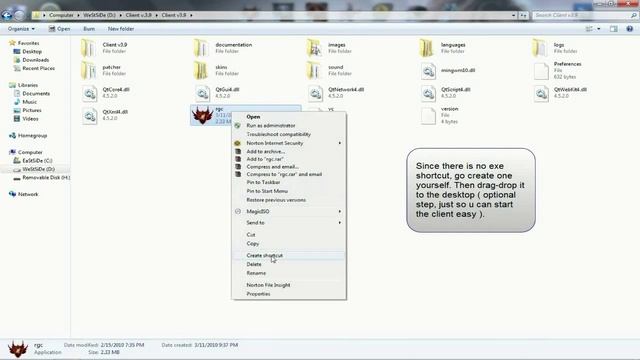Click the refresh button beside address bar
Image resolution: width=640 pixels, height=360 pixels.
(x=523, y=15)
